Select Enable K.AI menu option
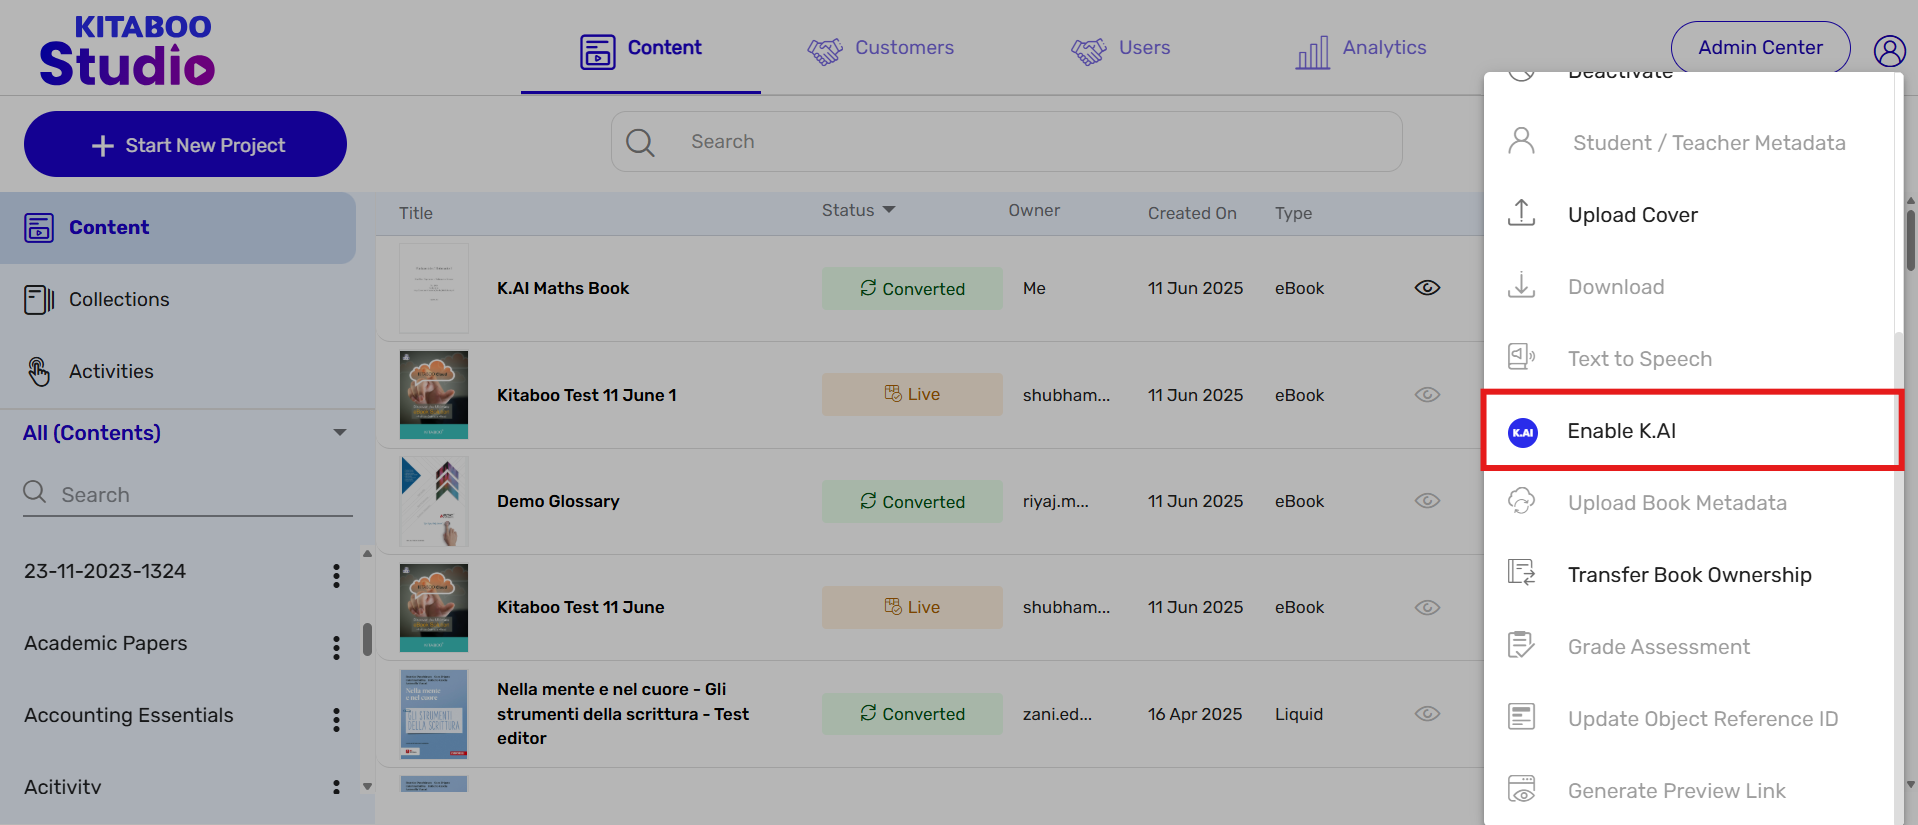 point(1692,431)
